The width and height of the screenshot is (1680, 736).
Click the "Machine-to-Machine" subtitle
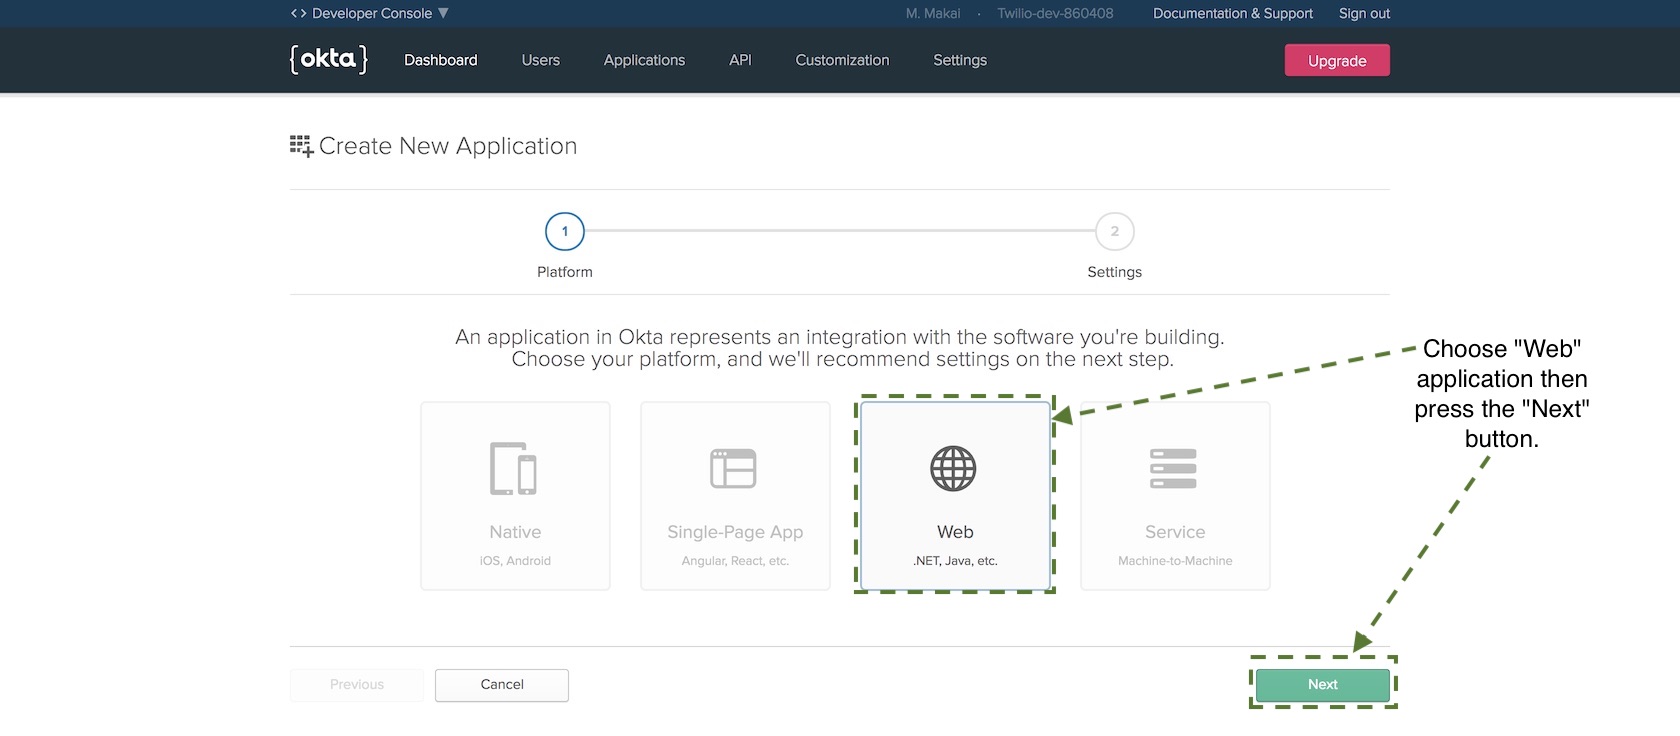tap(1175, 561)
